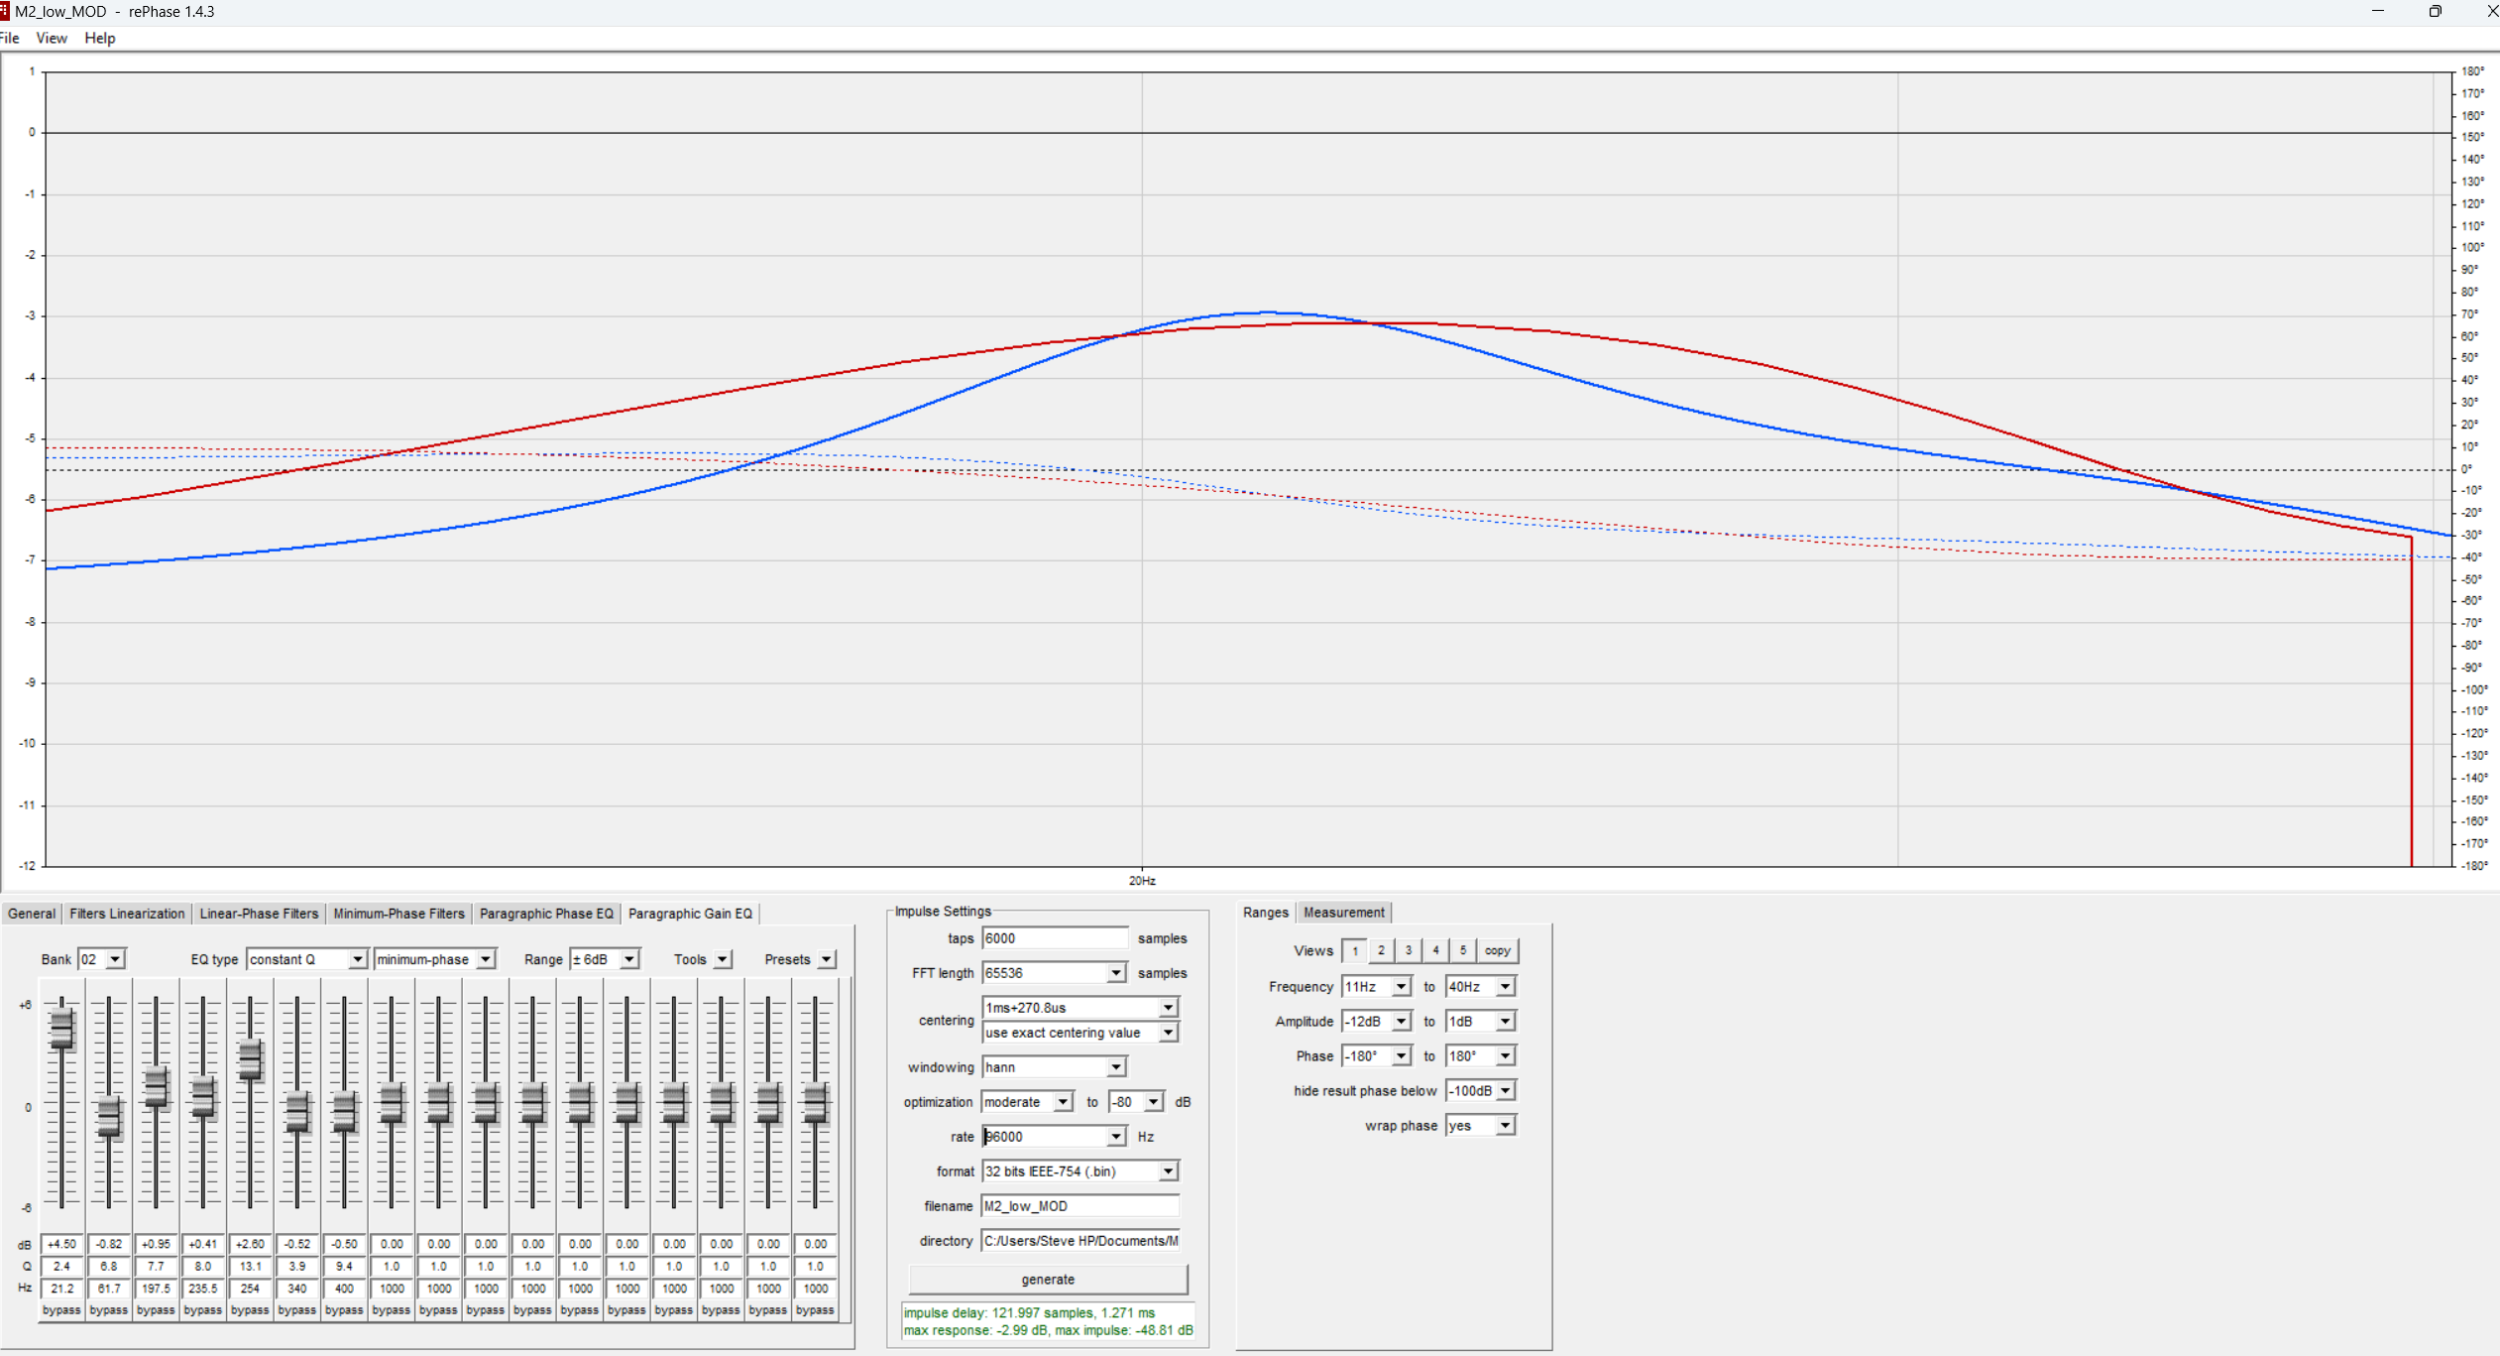Expand the FFT length 65536 dropdown

pyautogui.click(x=1116, y=973)
